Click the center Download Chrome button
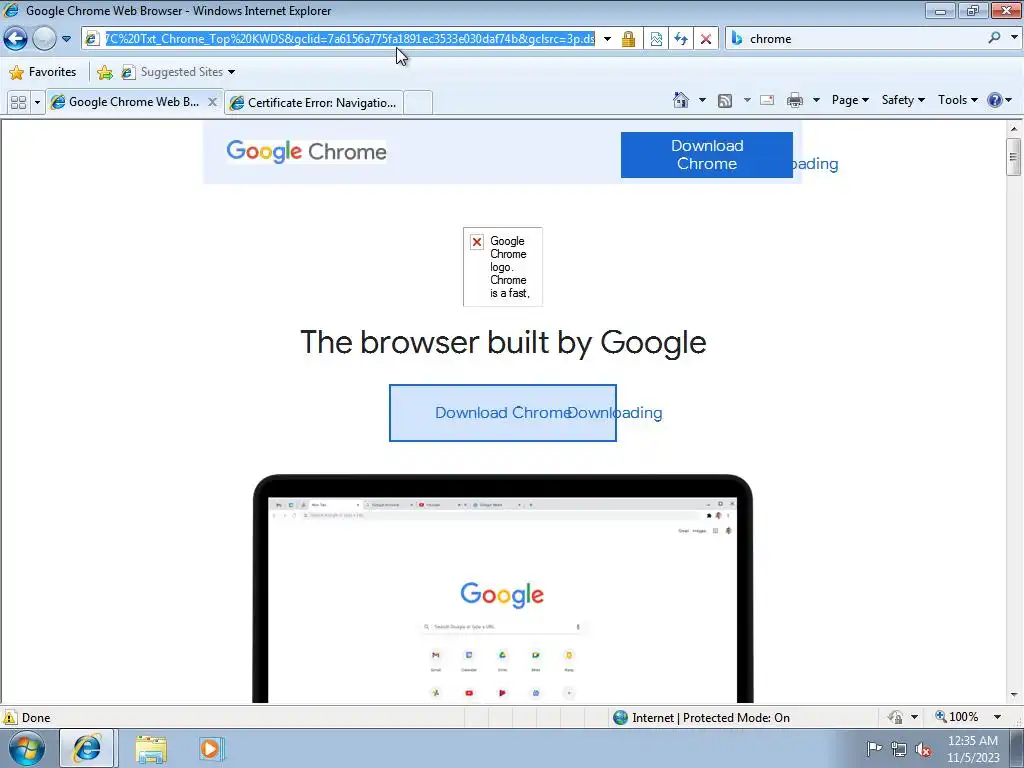Screen dimensions: 1024x768 pos(502,413)
